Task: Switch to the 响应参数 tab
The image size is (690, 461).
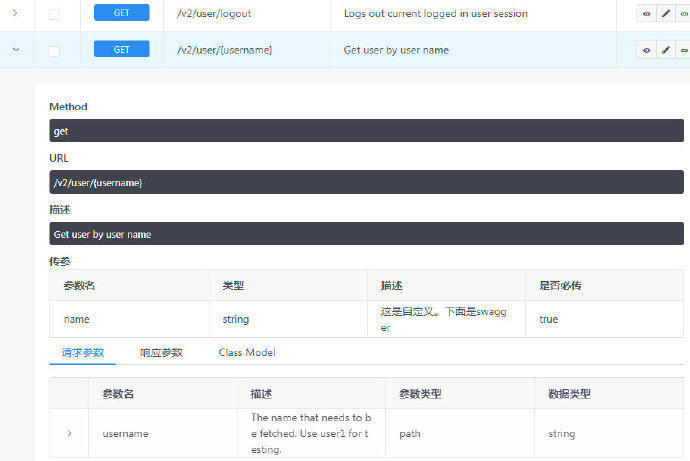Action: click(x=161, y=352)
